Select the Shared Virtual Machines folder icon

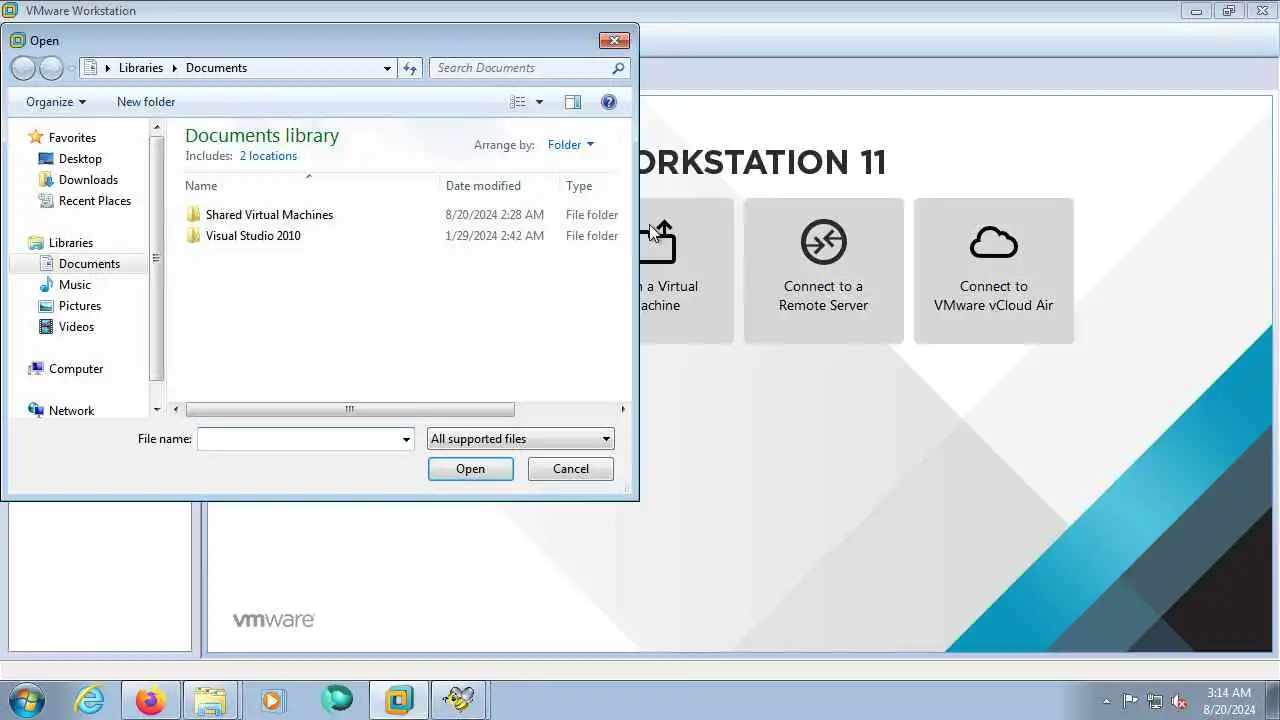[x=194, y=215]
